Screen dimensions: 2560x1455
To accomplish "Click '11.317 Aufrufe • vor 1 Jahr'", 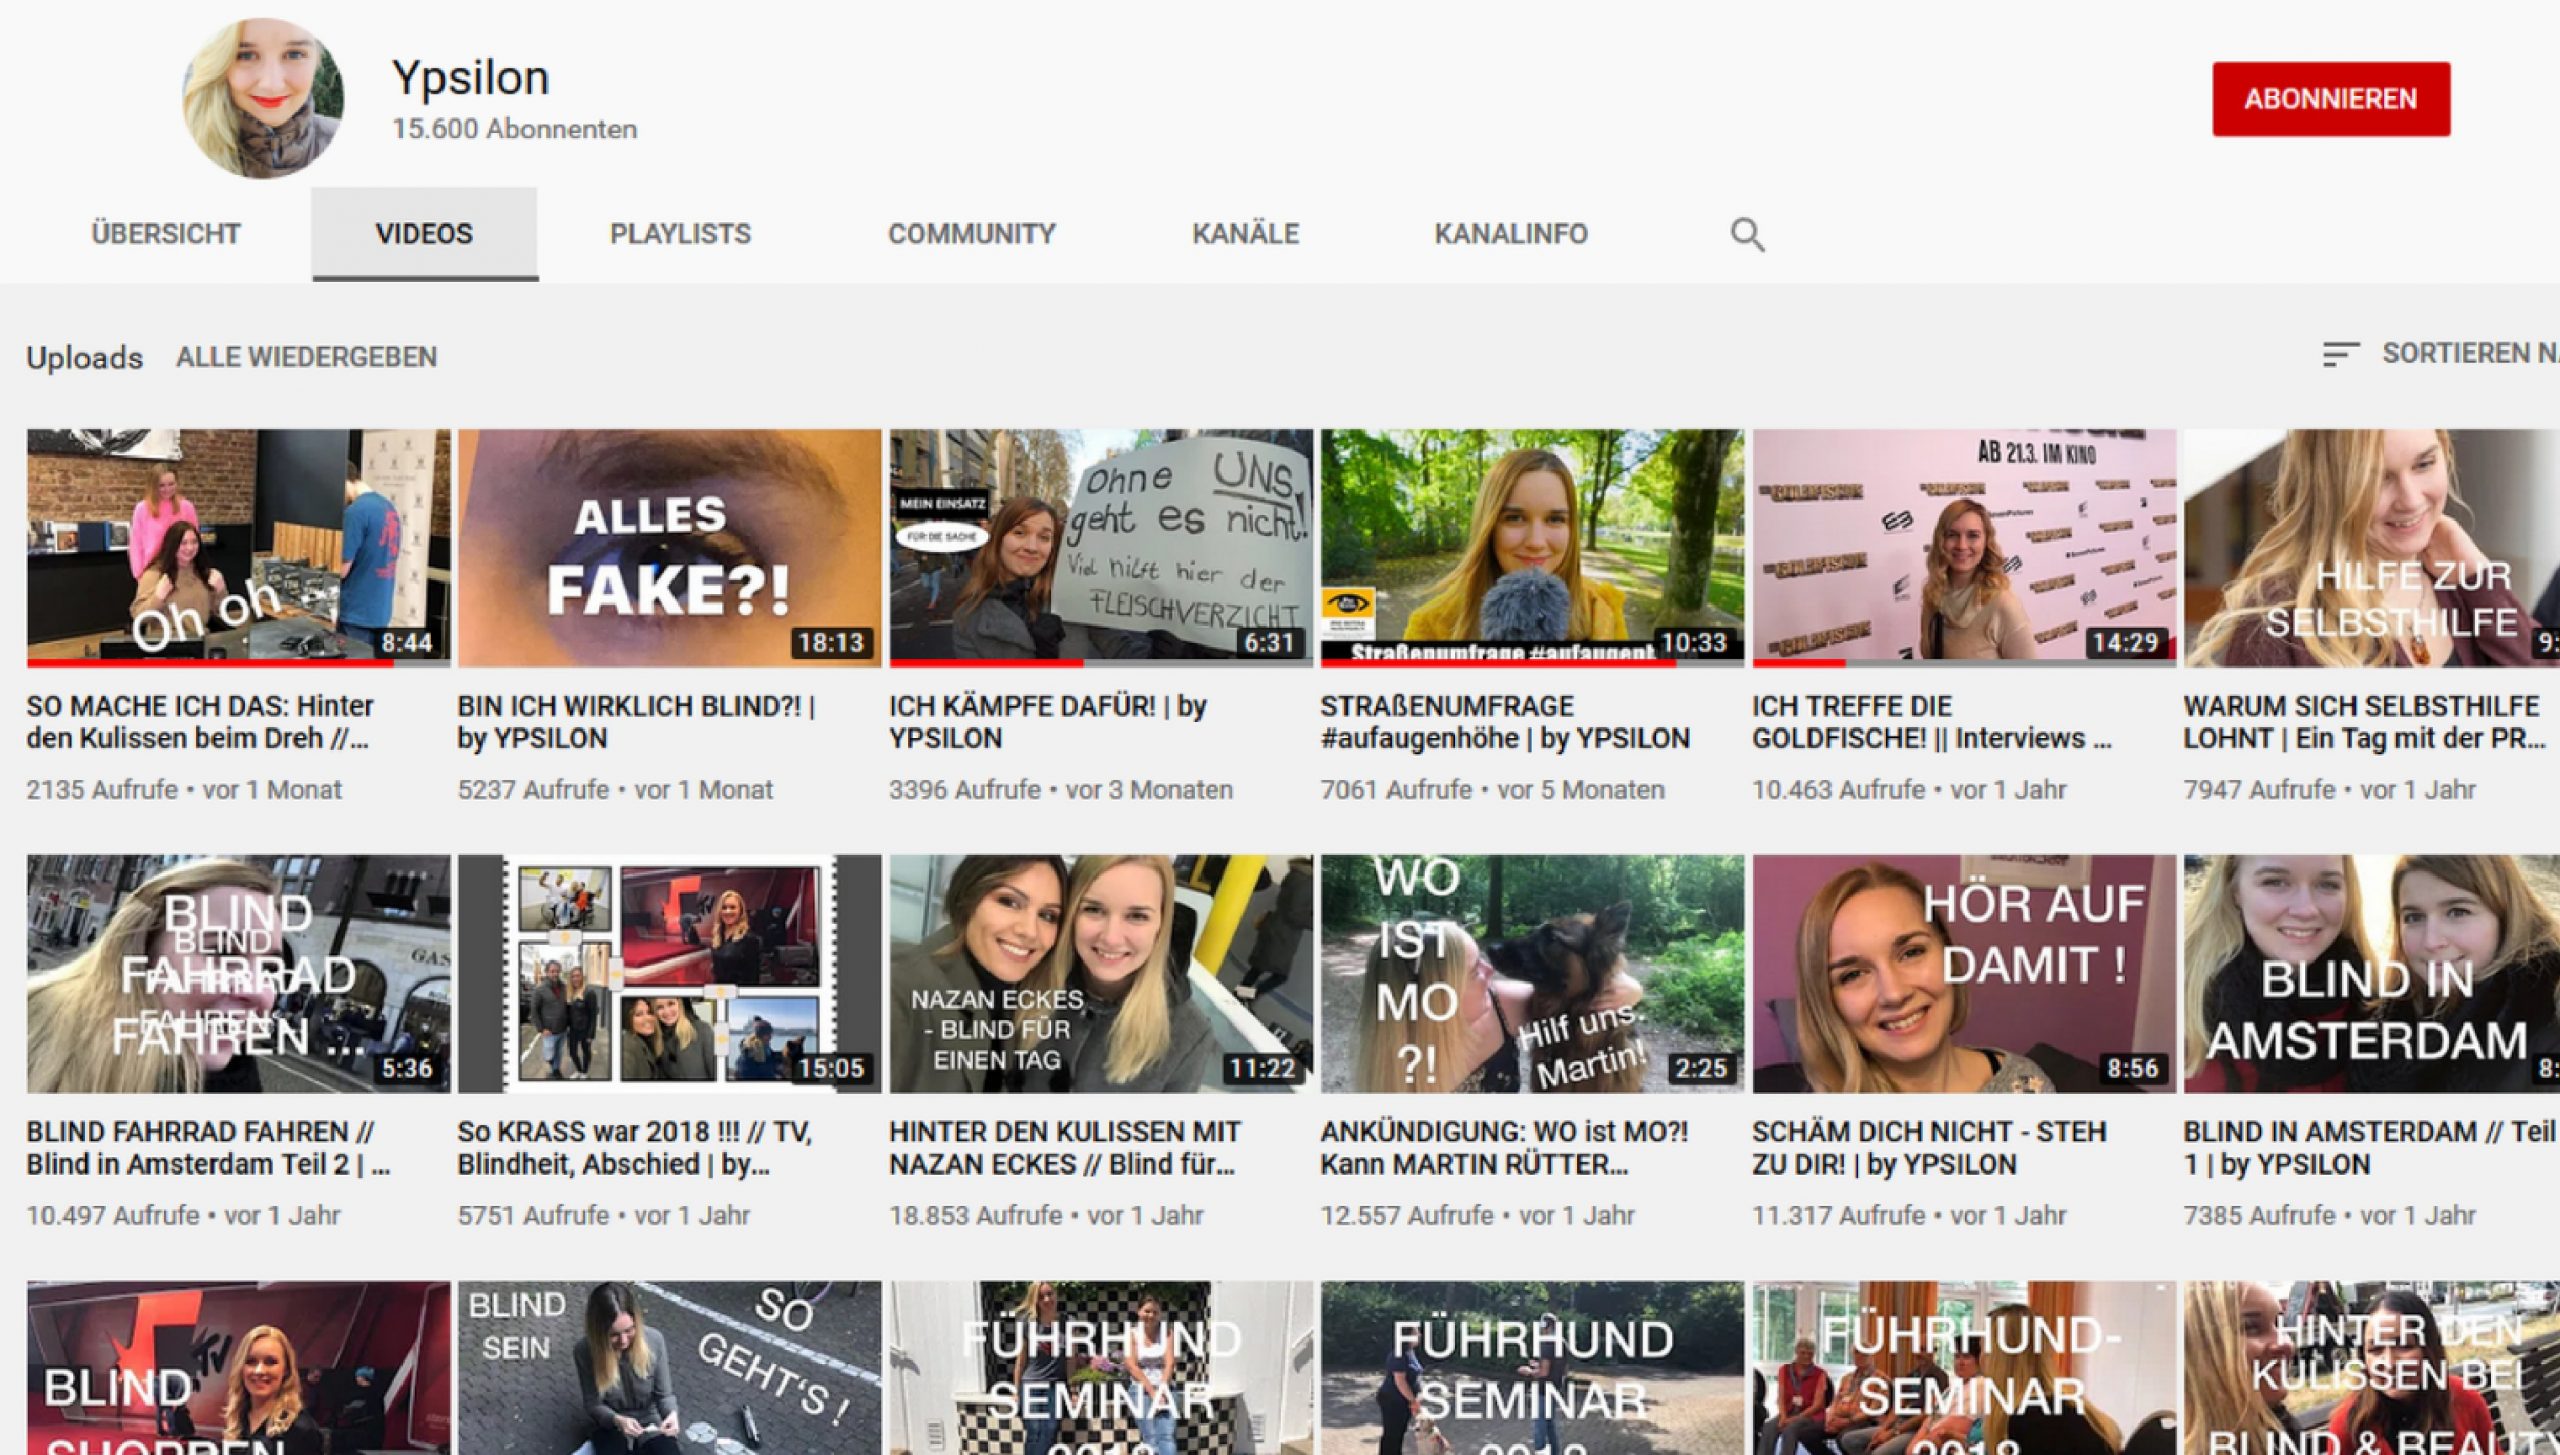I will tap(1909, 1216).
